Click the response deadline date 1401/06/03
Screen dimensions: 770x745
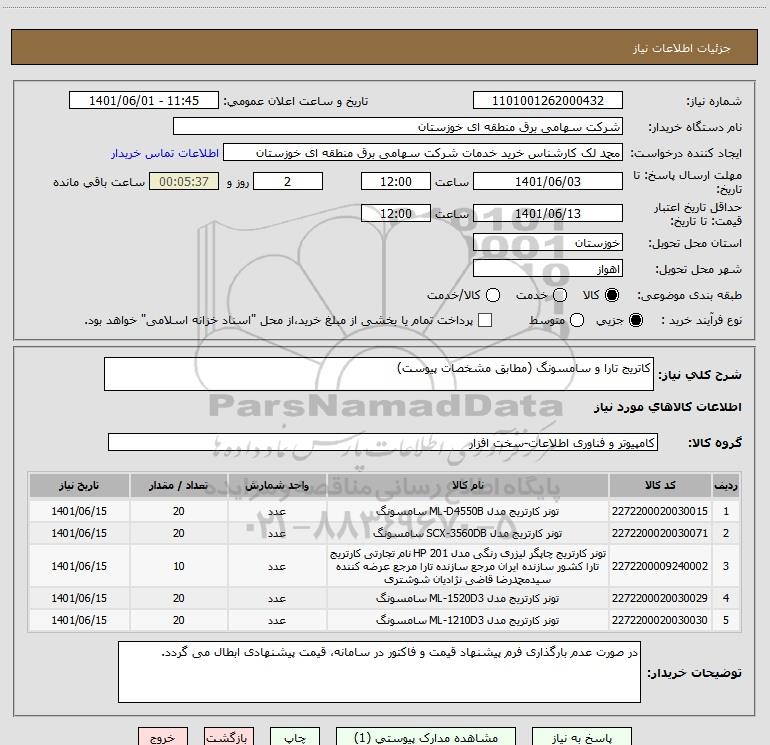(x=548, y=182)
